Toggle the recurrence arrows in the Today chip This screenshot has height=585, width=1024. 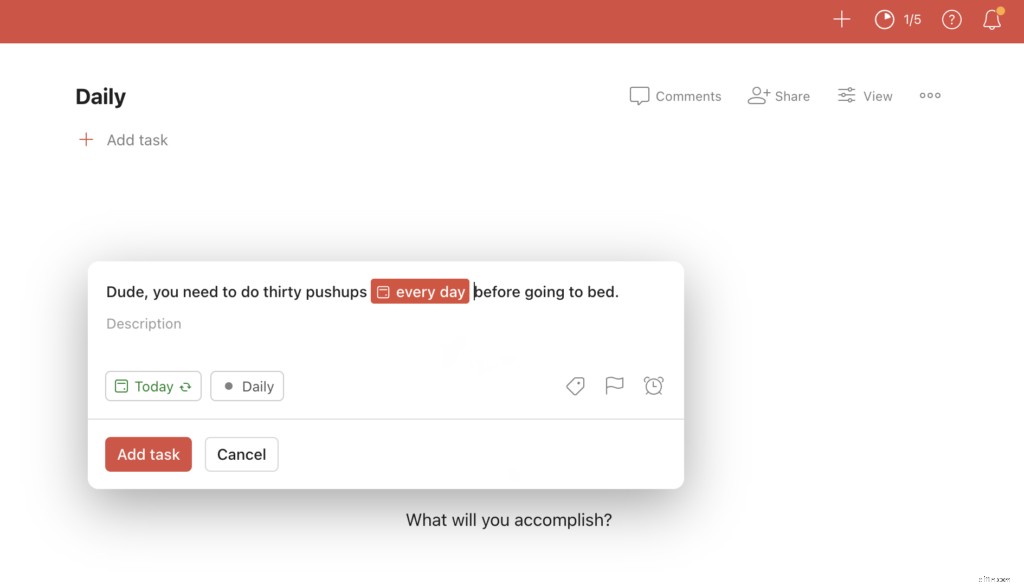pos(186,386)
